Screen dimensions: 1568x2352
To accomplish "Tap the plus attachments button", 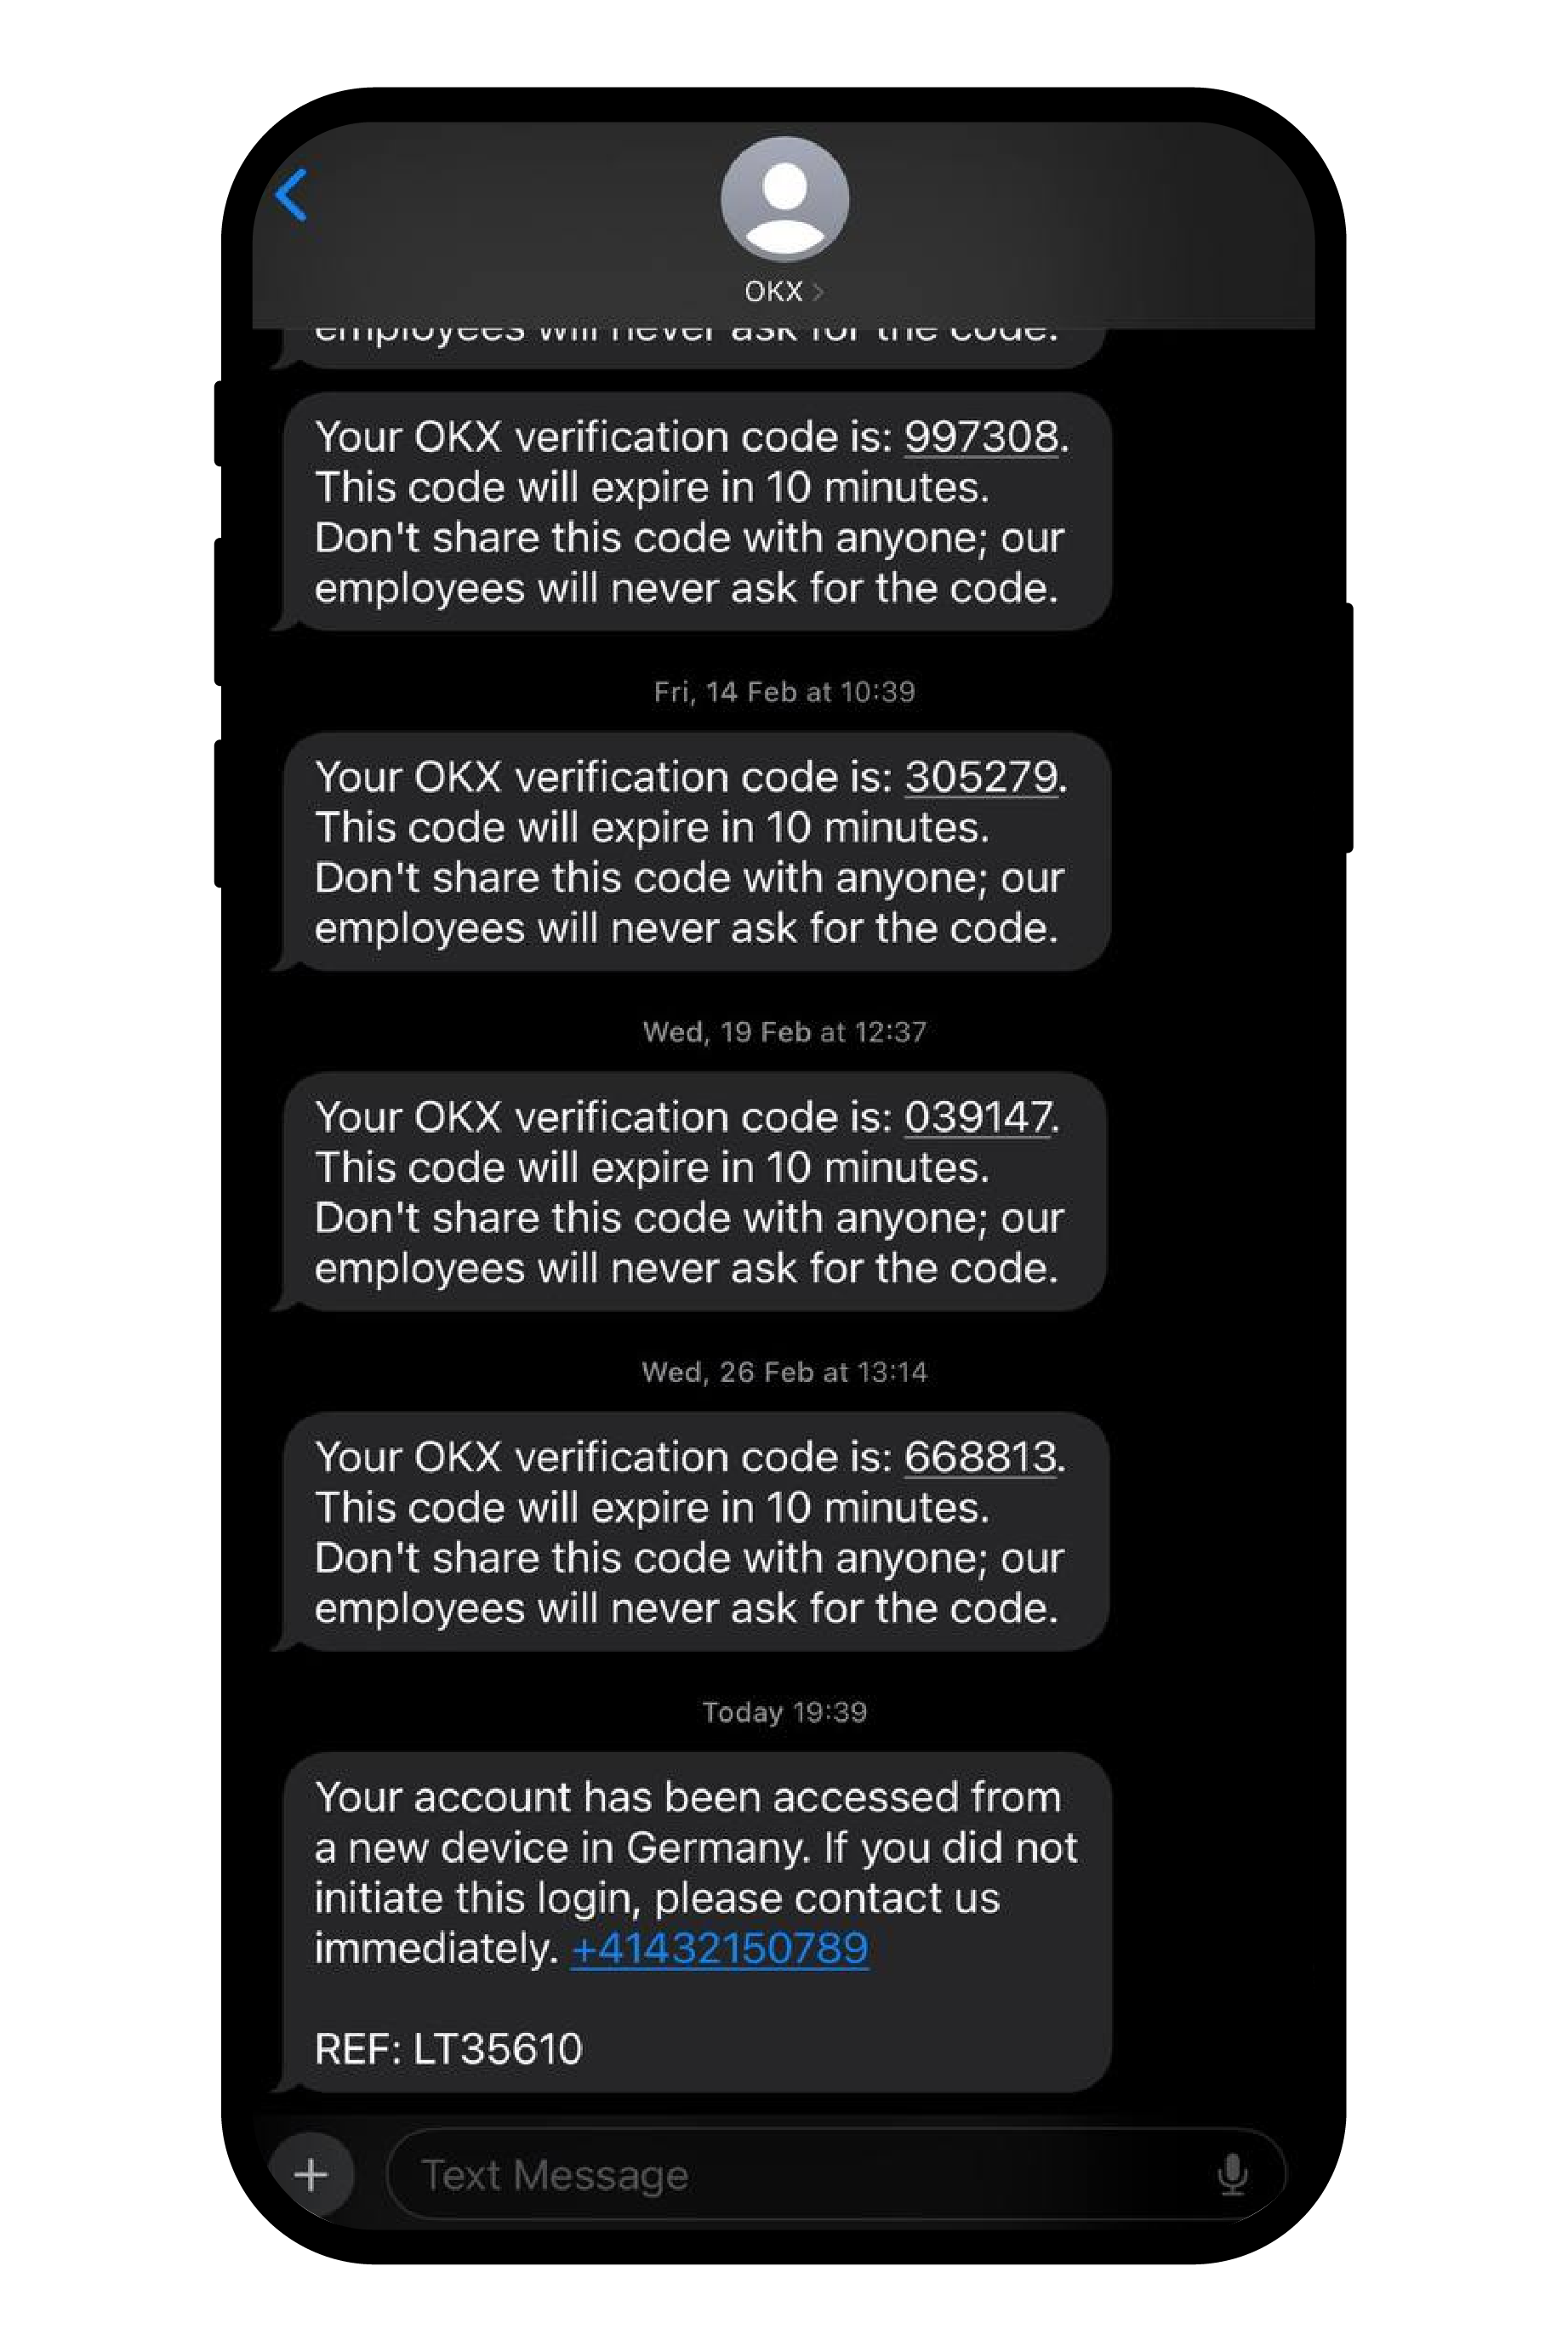I will (311, 2174).
